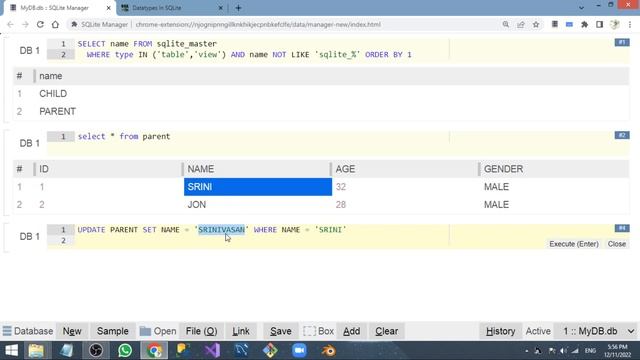
Task: Open the Windows Start menu
Action: (11, 351)
